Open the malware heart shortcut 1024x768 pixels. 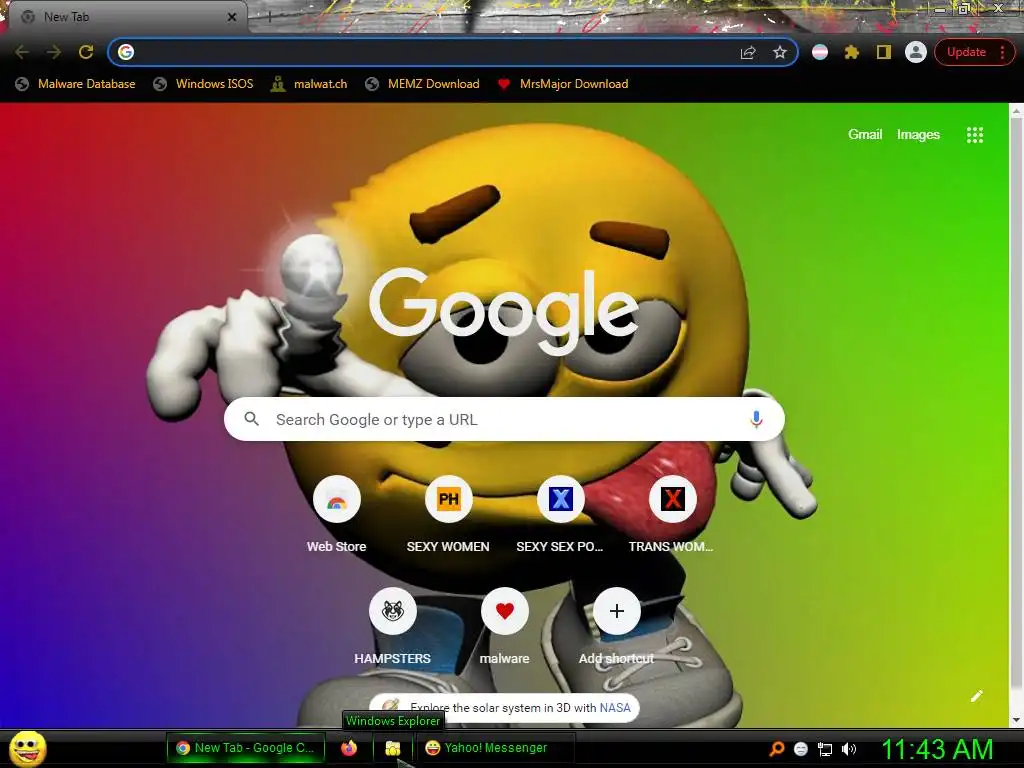coord(504,611)
